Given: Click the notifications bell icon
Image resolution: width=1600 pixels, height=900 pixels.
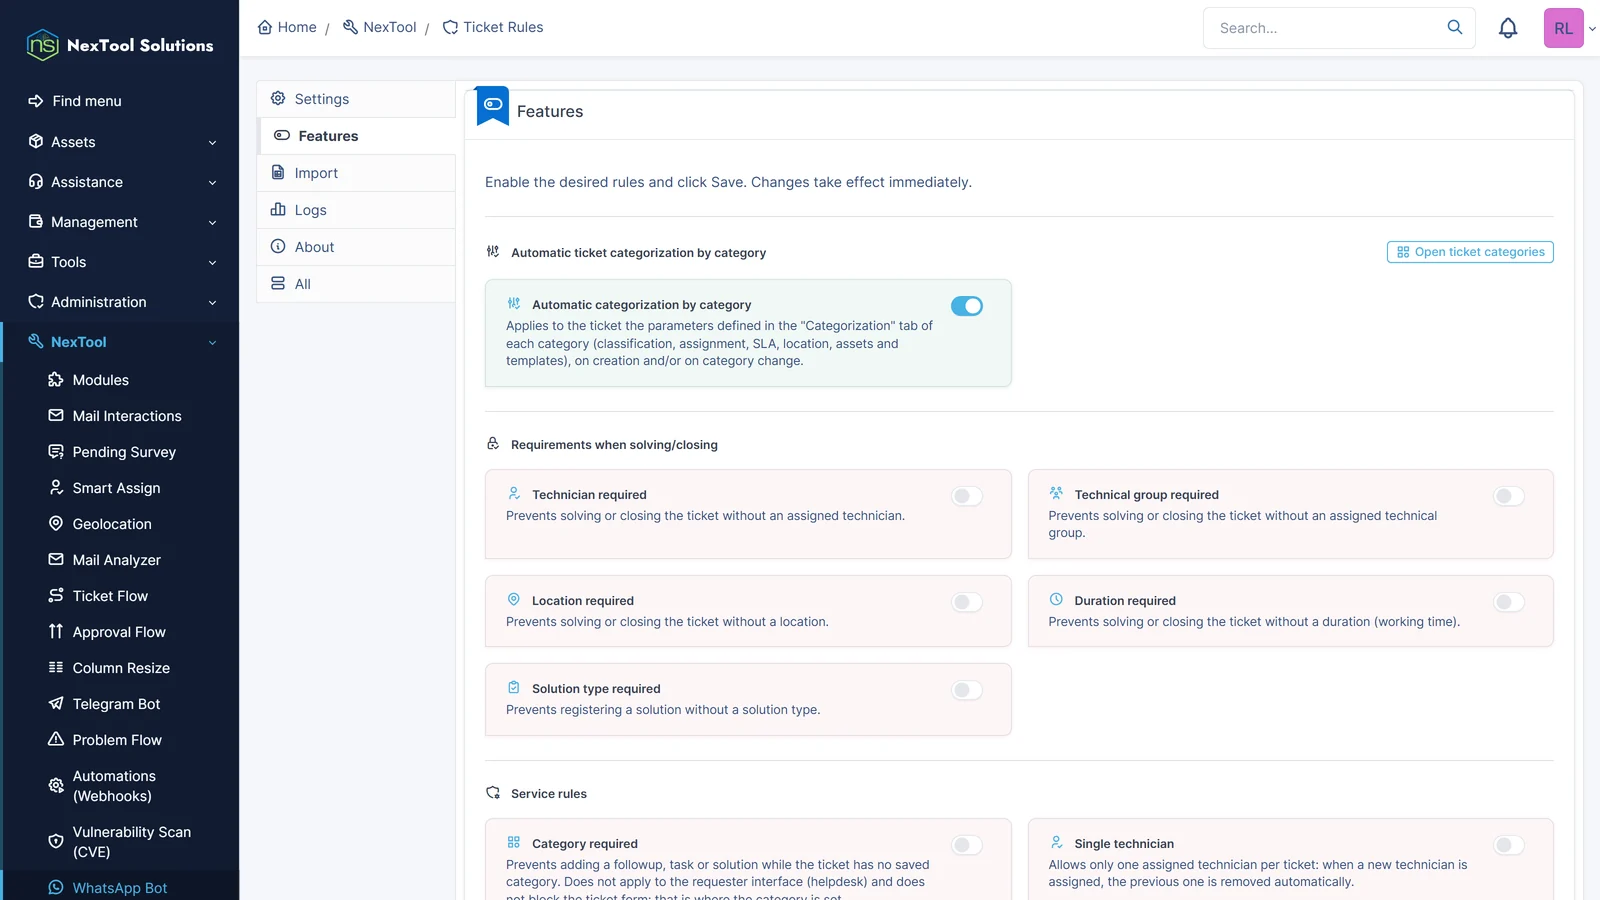Looking at the screenshot, I should click(x=1508, y=28).
